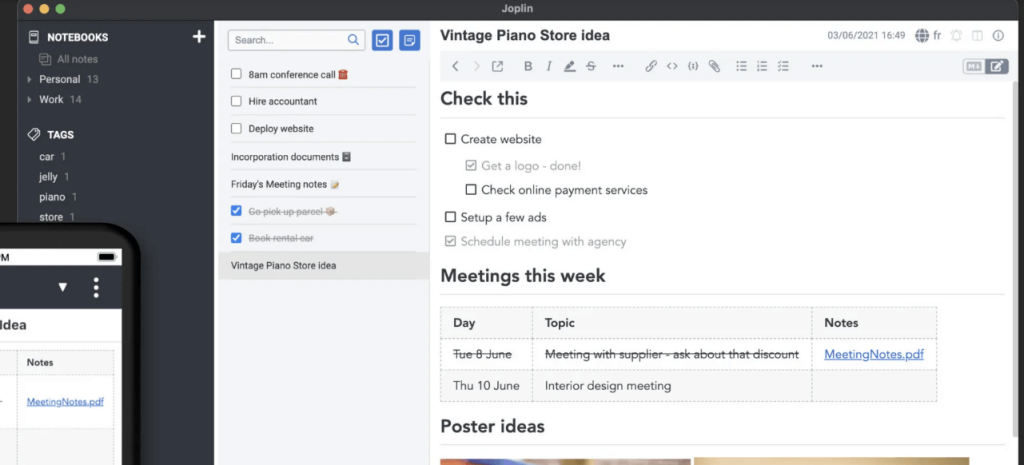The image size is (1024, 465).
Task: Apply highlight formatting
Action: tap(569, 66)
